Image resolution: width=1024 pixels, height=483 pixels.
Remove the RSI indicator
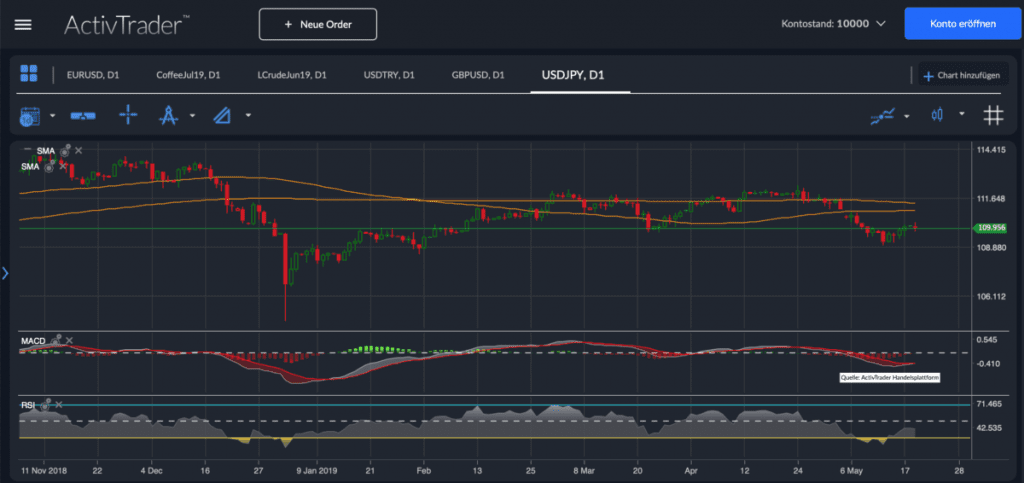click(59, 405)
